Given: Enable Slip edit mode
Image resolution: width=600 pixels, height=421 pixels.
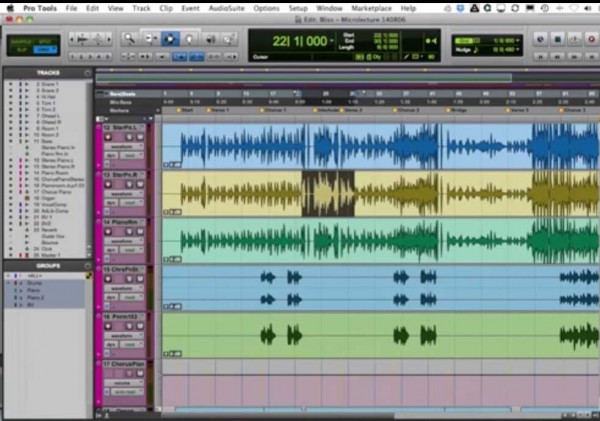Looking at the screenshot, I should (20, 50).
